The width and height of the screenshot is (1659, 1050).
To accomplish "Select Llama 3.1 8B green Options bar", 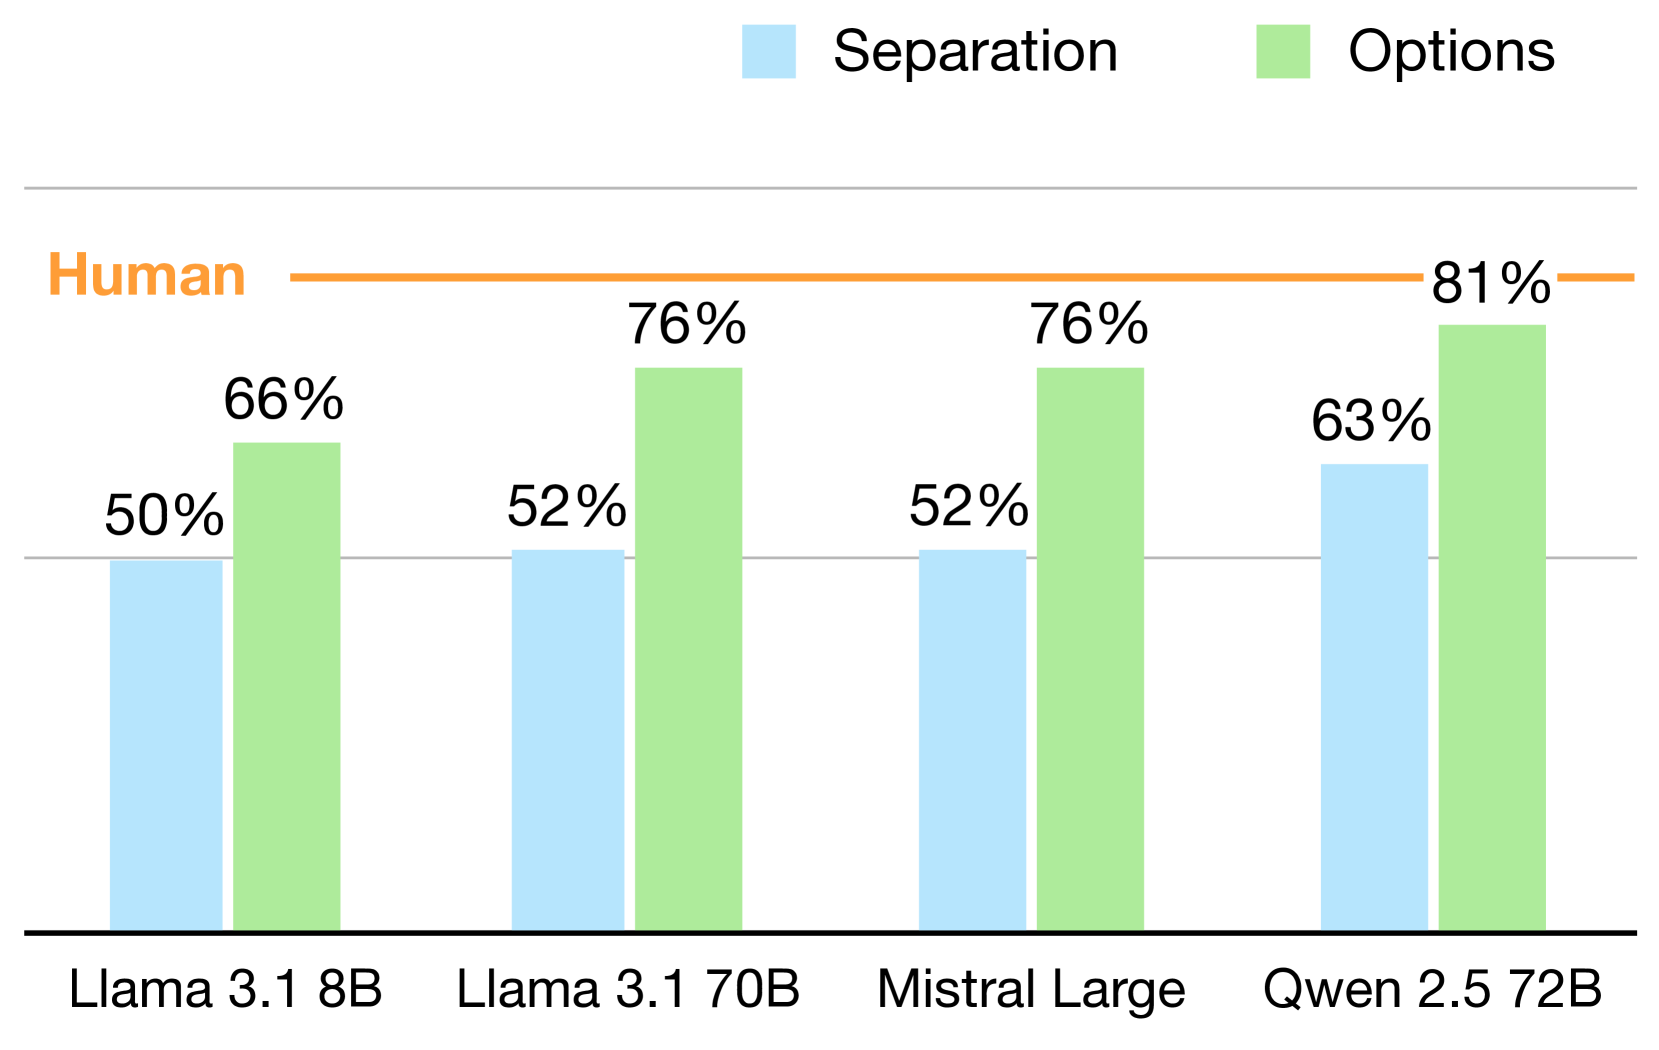I will tap(287, 687).
